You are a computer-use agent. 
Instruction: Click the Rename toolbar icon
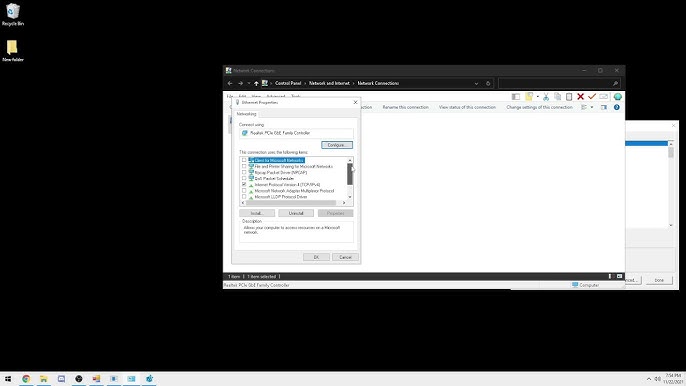(604, 97)
